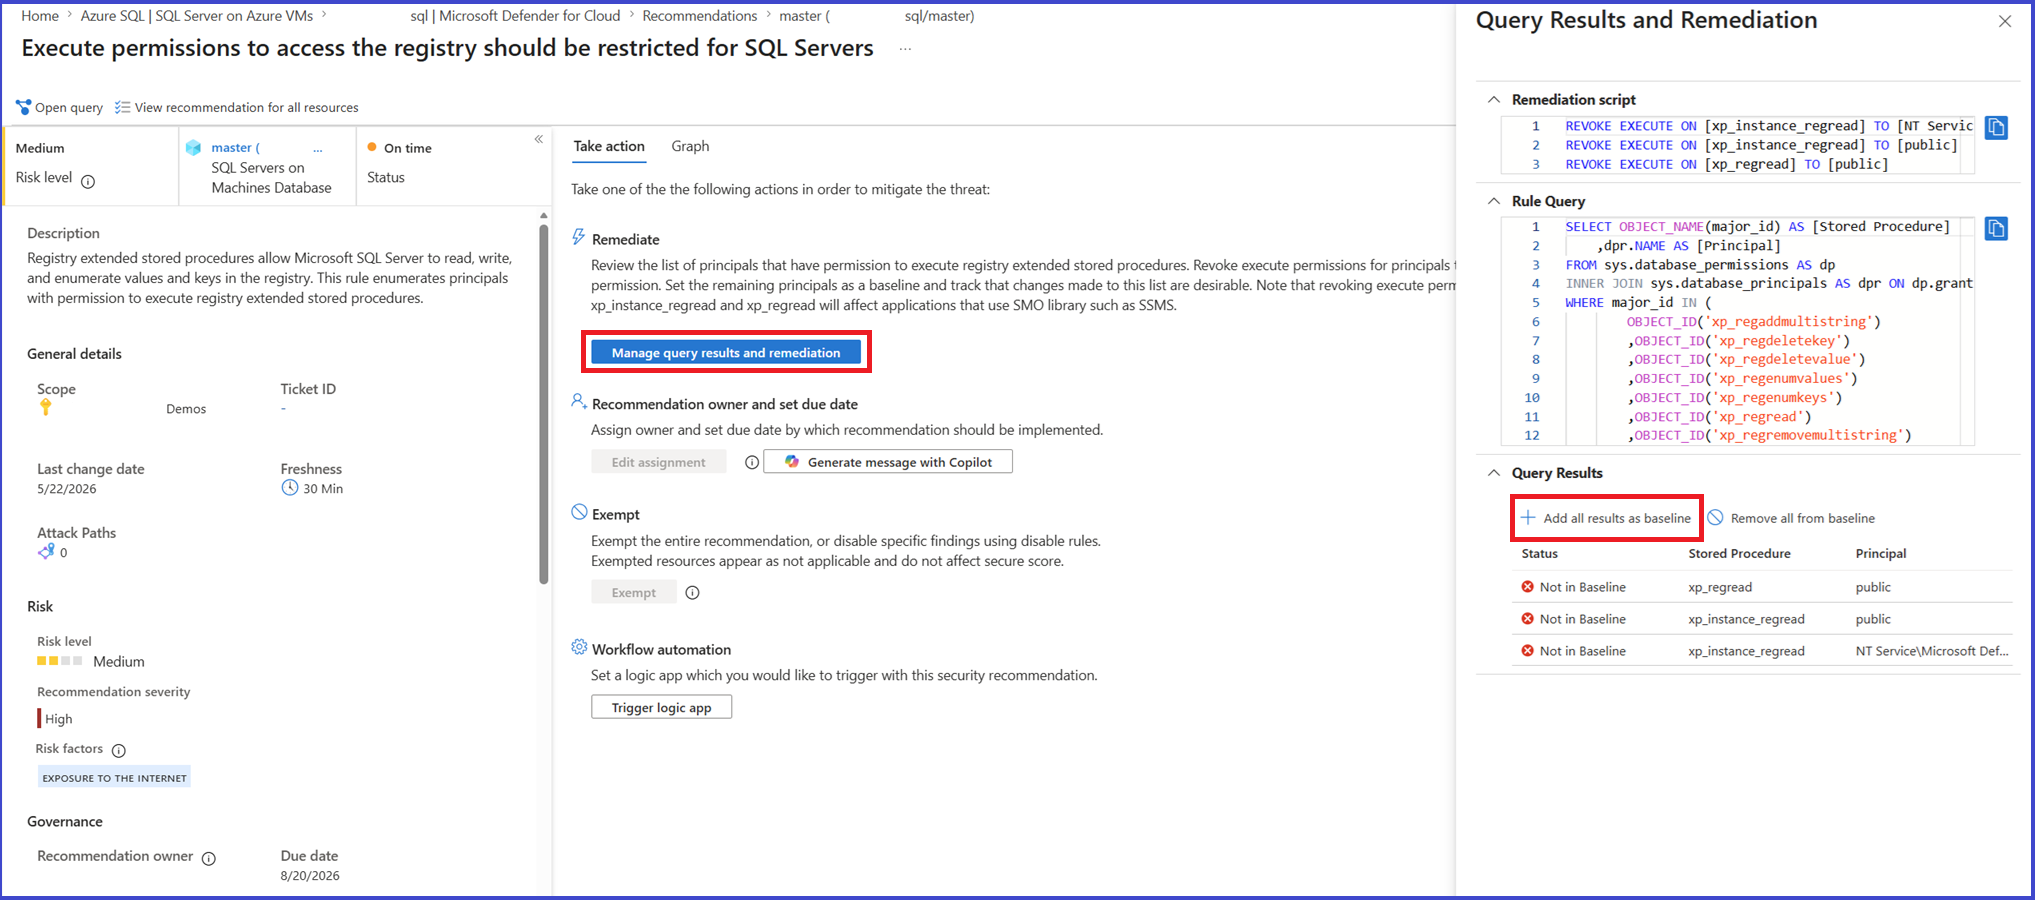Click the master database resource icon
Viewport: 2035px width, 900px height.
tap(194, 148)
